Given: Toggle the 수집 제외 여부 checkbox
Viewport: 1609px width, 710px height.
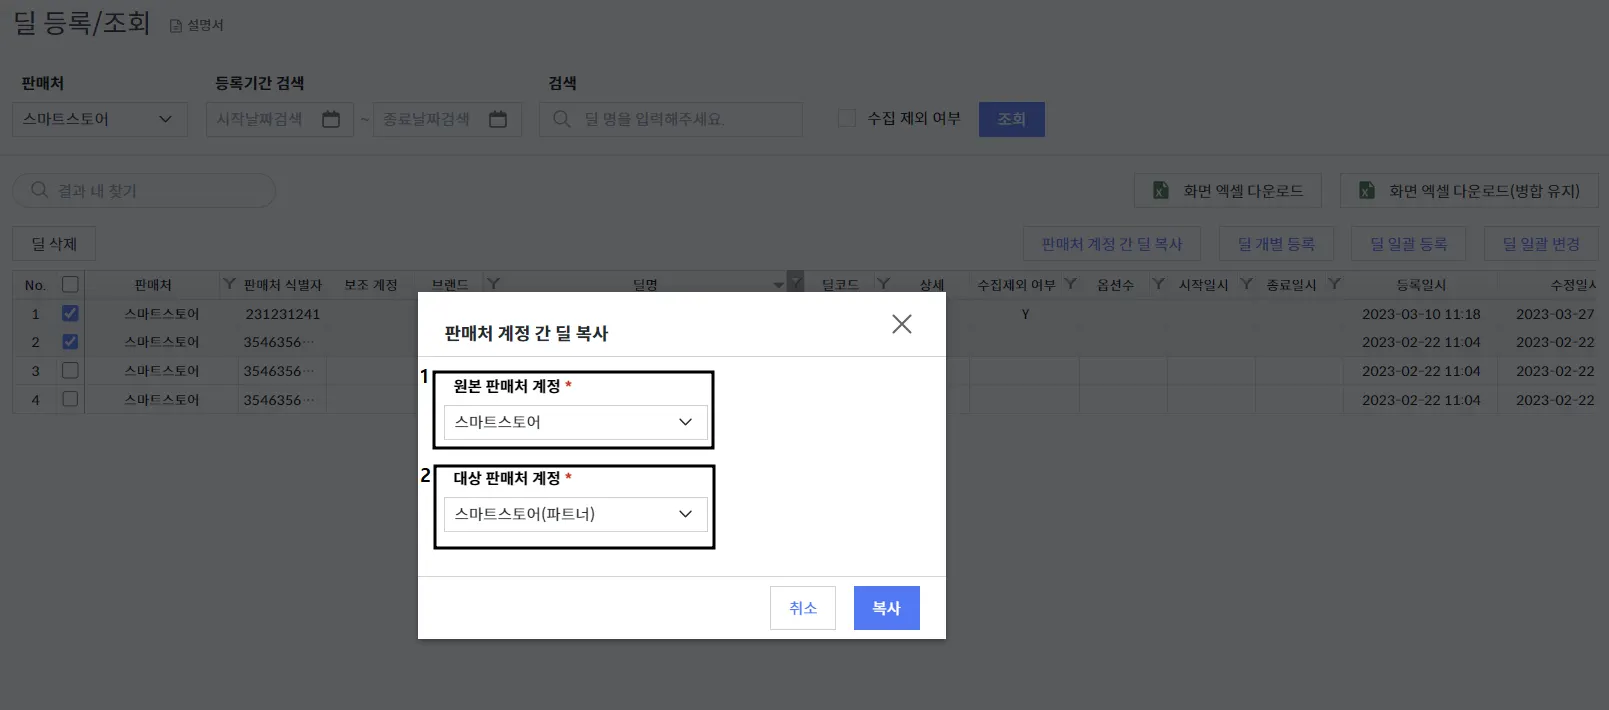Looking at the screenshot, I should coord(847,118).
